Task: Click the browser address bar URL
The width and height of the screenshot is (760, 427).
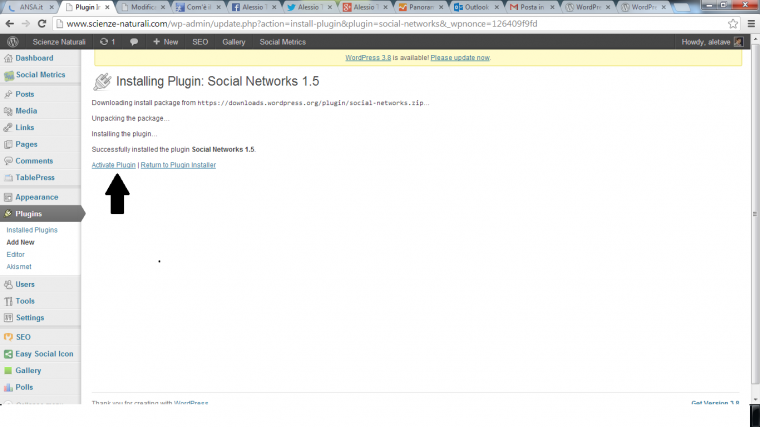Action: click(301, 24)
